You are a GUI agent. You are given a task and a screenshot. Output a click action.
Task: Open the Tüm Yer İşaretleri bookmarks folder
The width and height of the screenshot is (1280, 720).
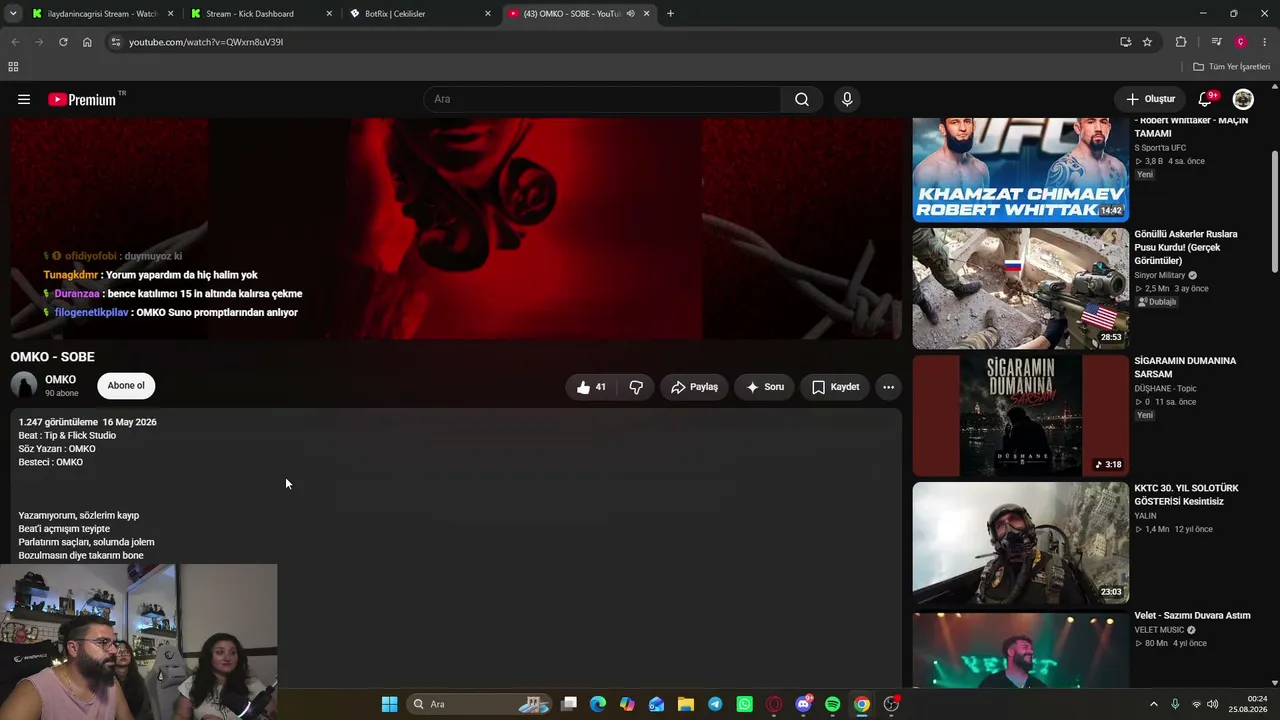click(1231, 67)
